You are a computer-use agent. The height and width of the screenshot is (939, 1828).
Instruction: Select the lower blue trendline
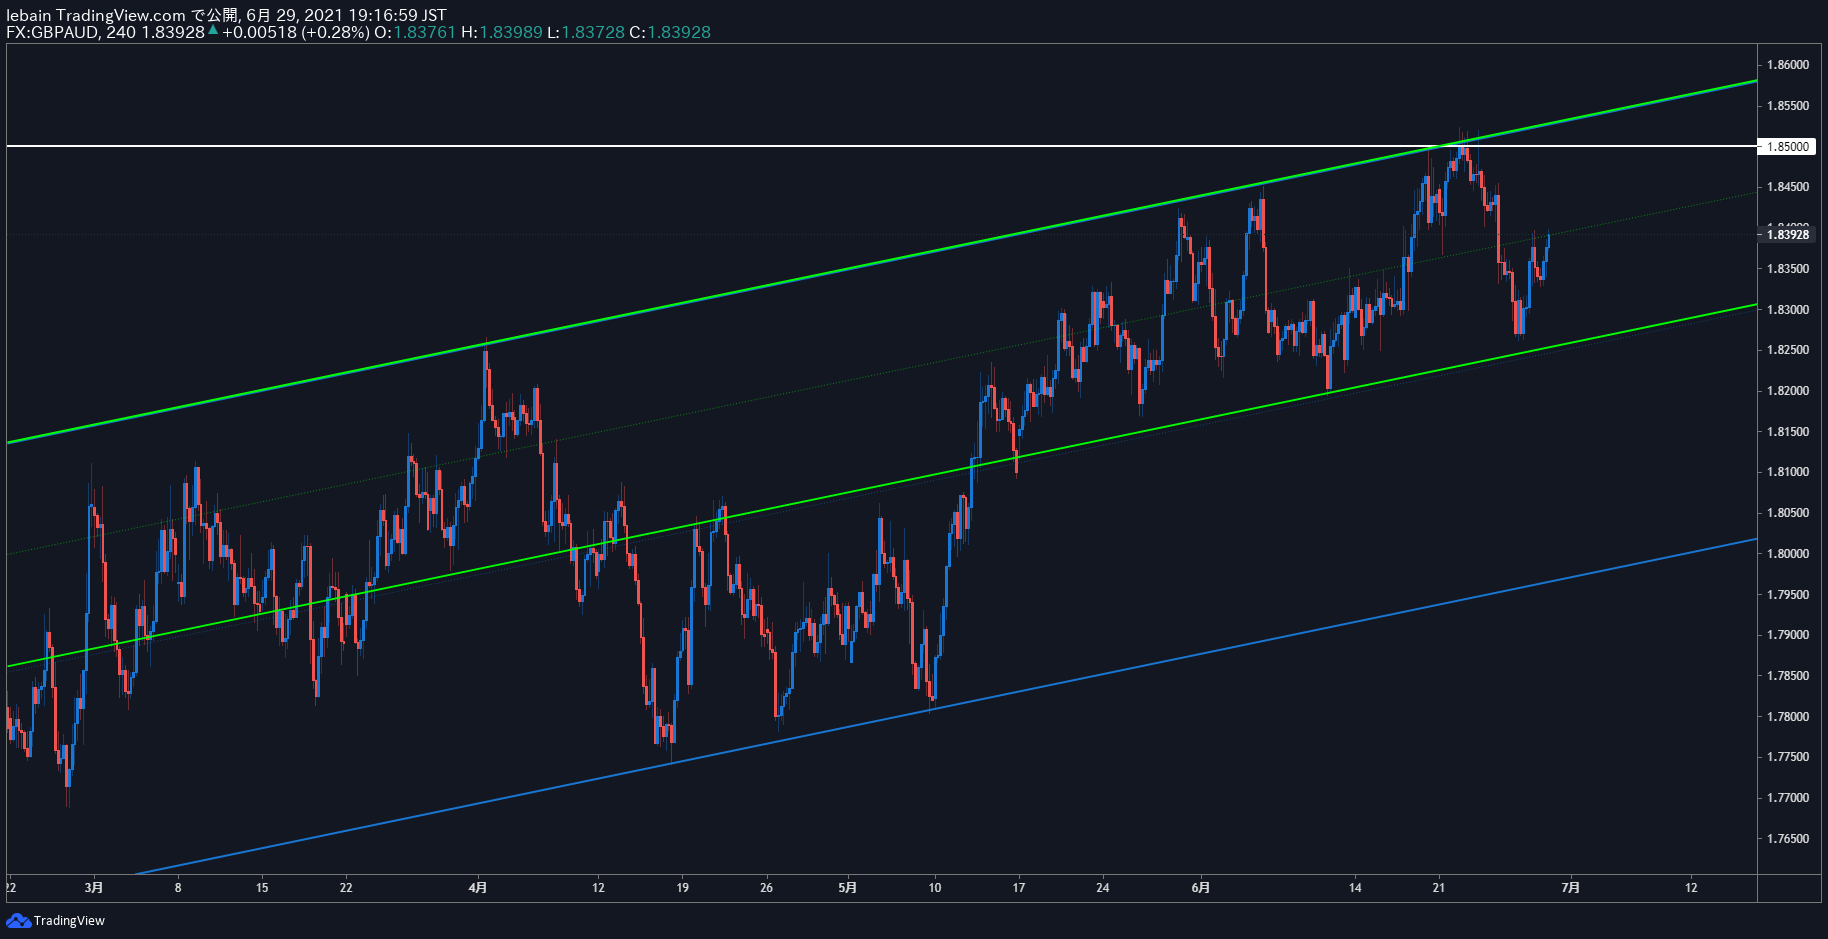coord(945,707)
